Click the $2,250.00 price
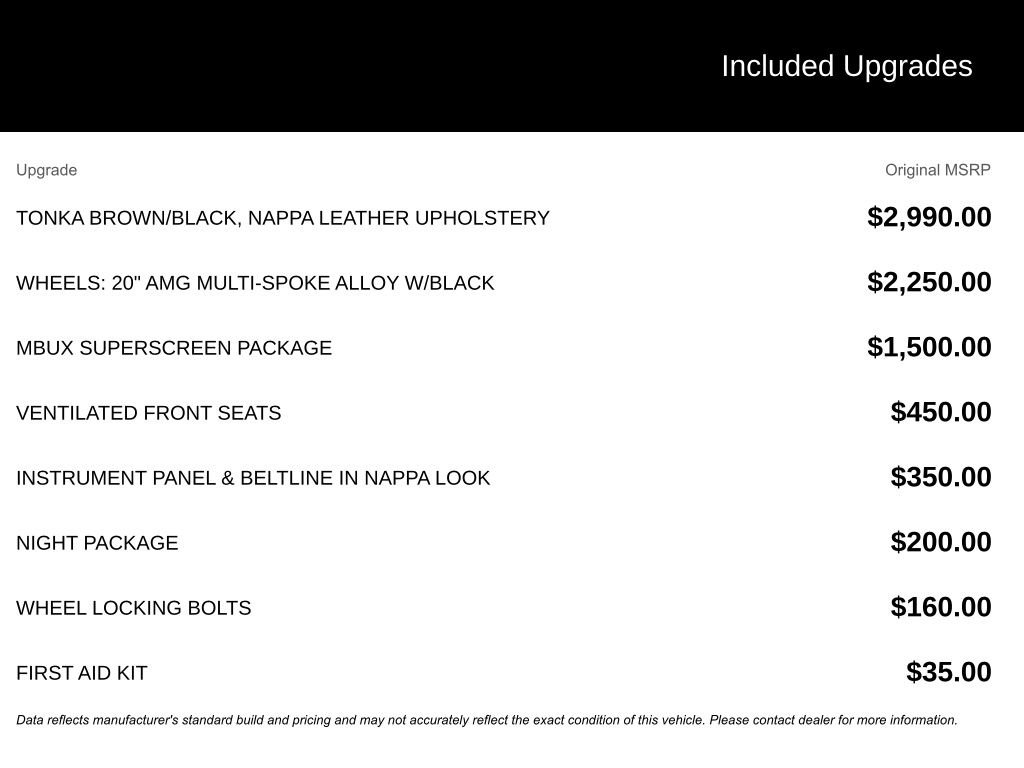 click(929, 282)
